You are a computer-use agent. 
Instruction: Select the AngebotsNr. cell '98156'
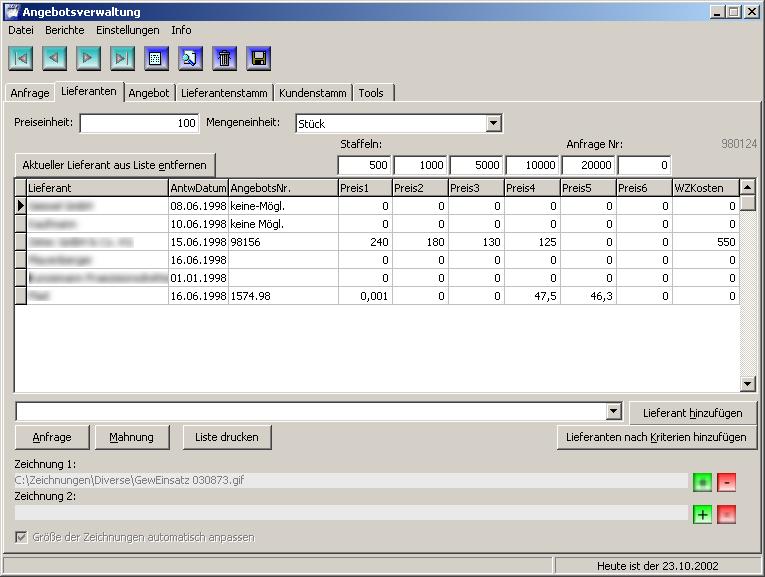click(283, 242)
